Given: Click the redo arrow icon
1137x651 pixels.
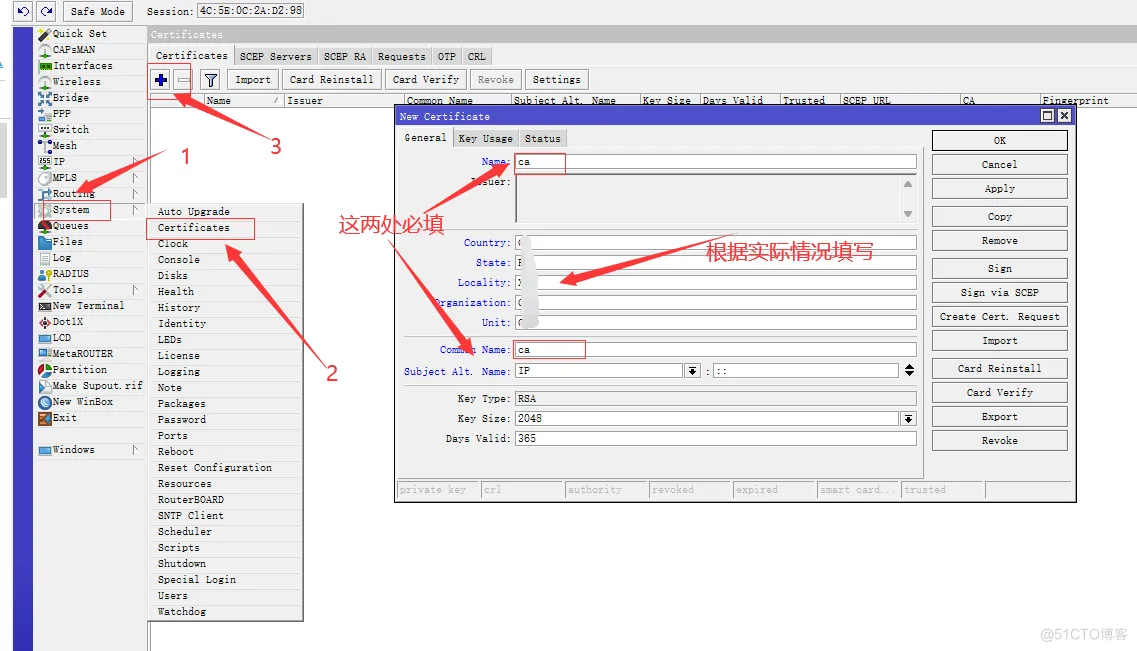Looking at the screenshot, I should (x=45, y=11).
